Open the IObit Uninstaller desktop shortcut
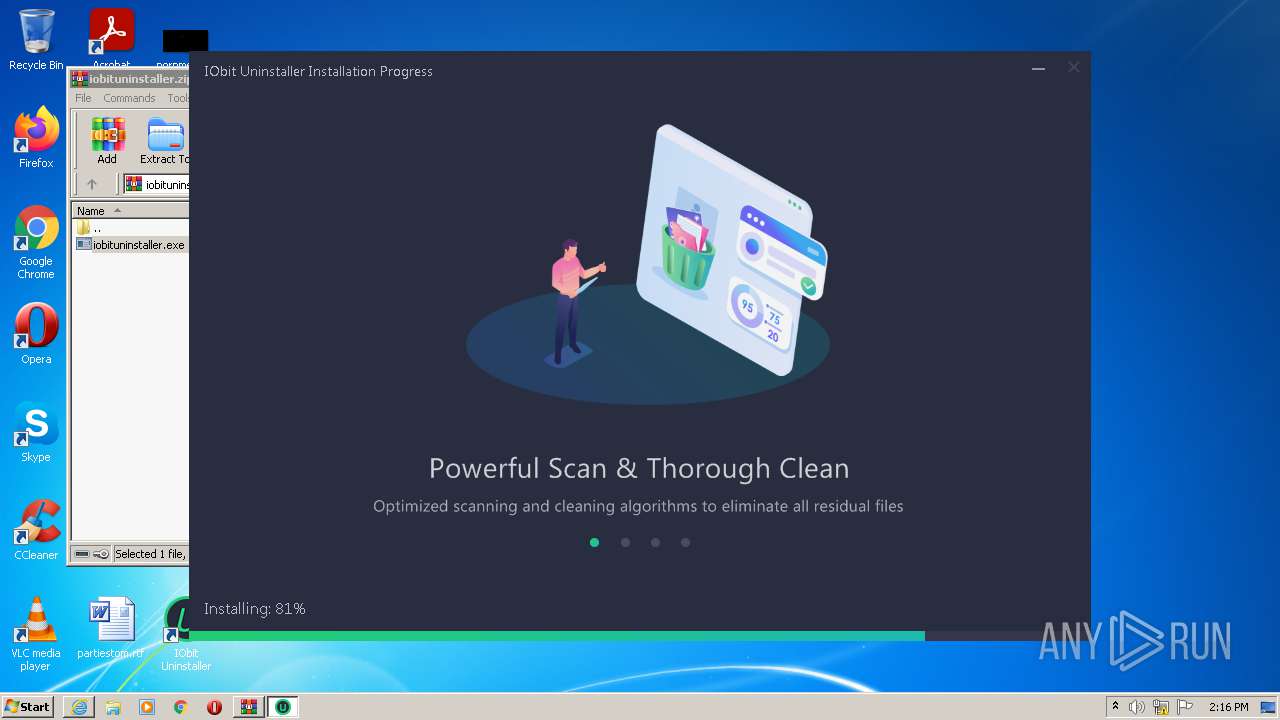Viewport: 1280px width, 720px height. click(x=180, y=634)
